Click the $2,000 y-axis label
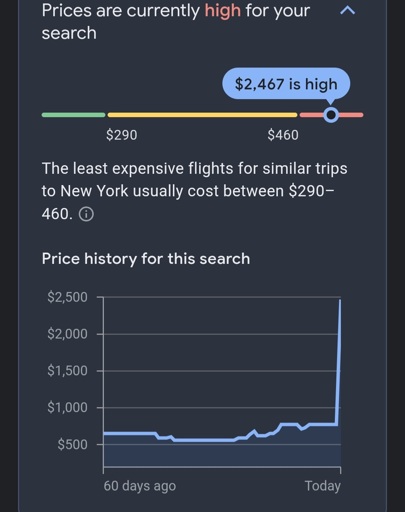Screen dimensions: 405x512 click(x=67, y=334)
